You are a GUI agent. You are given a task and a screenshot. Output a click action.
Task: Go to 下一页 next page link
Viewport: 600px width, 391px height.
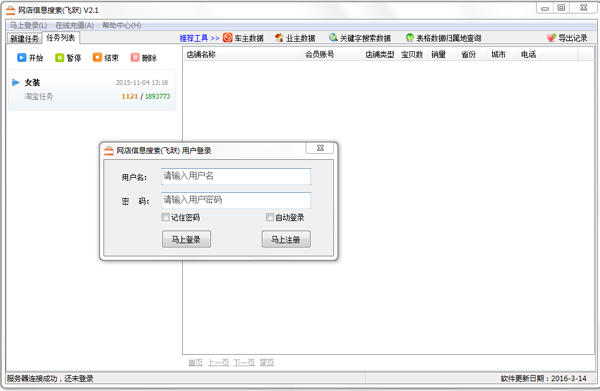244,362
